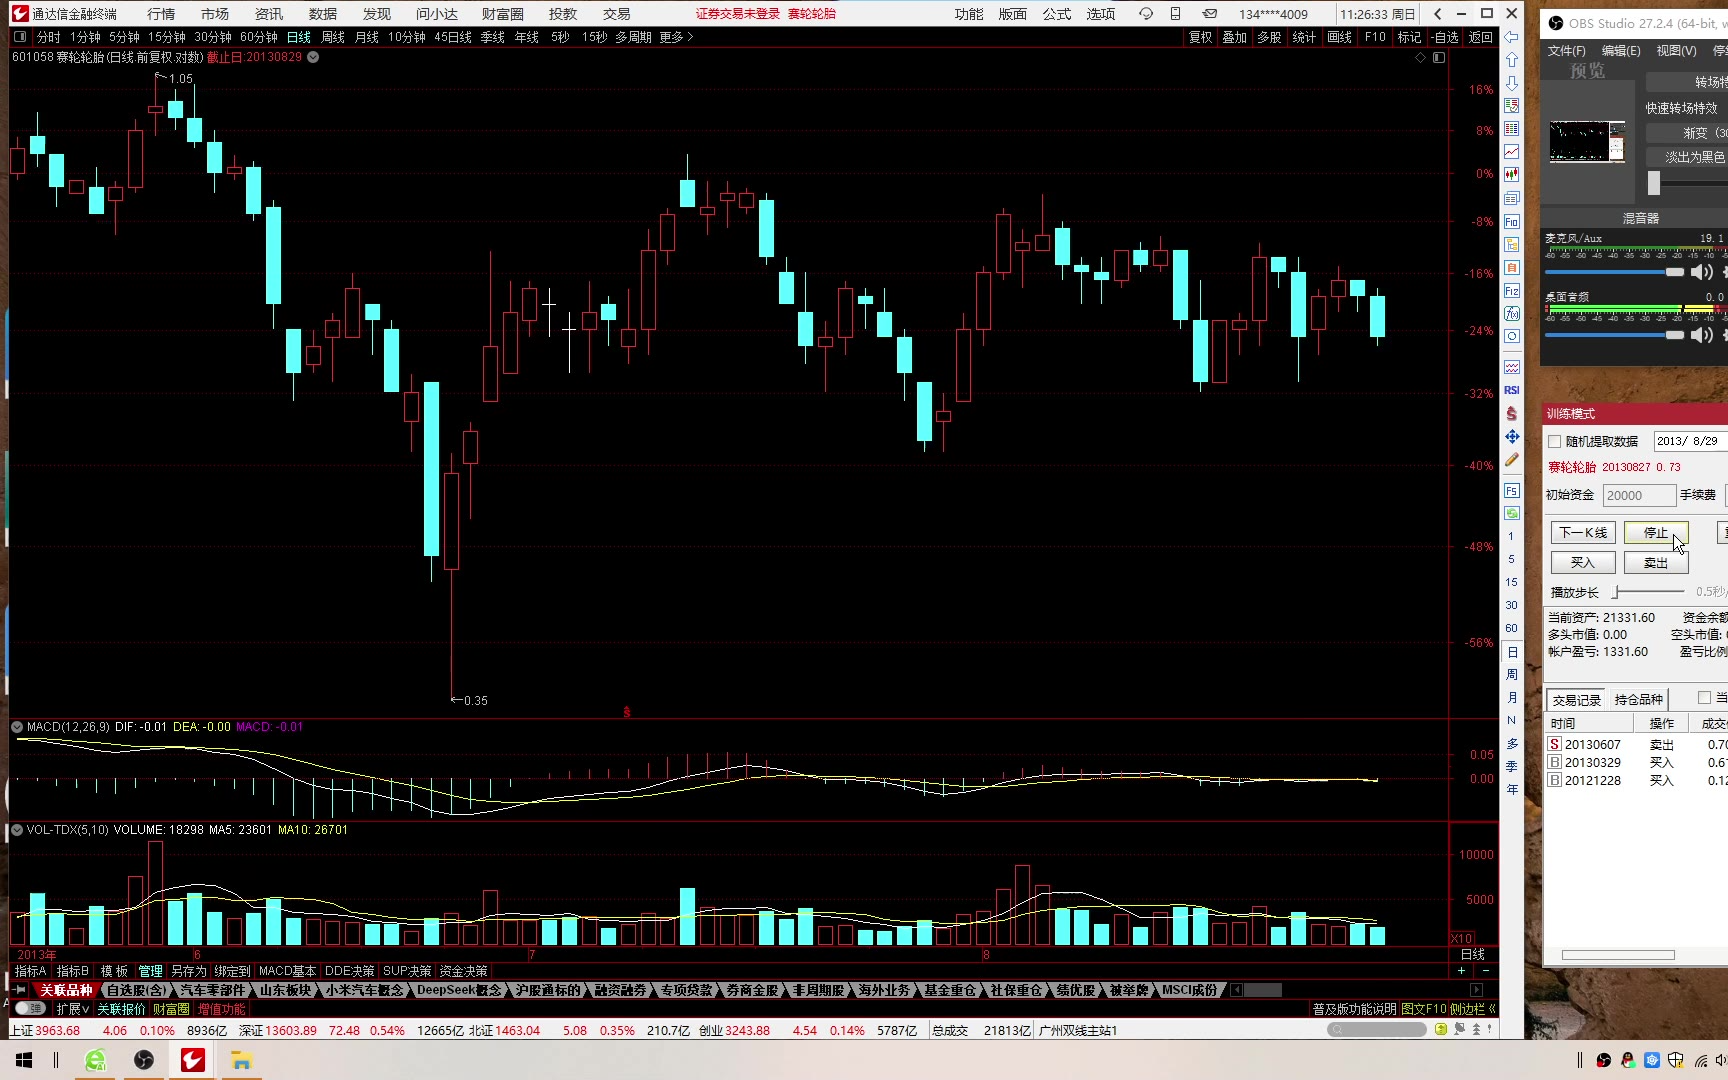This screenshot has width=1728, height=1080.
Task: Switch to the 周线 period tab
Action: (x=333, y=37)
